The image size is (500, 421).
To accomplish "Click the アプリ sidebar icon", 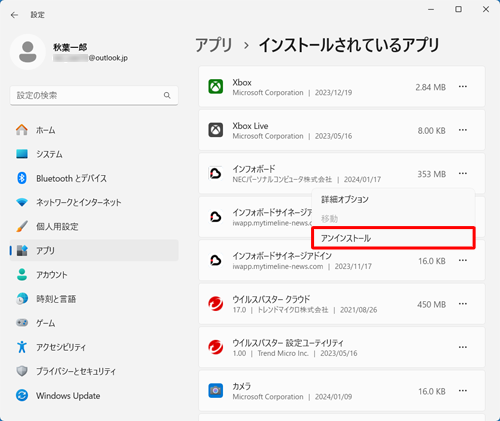I will click(22, 250).
